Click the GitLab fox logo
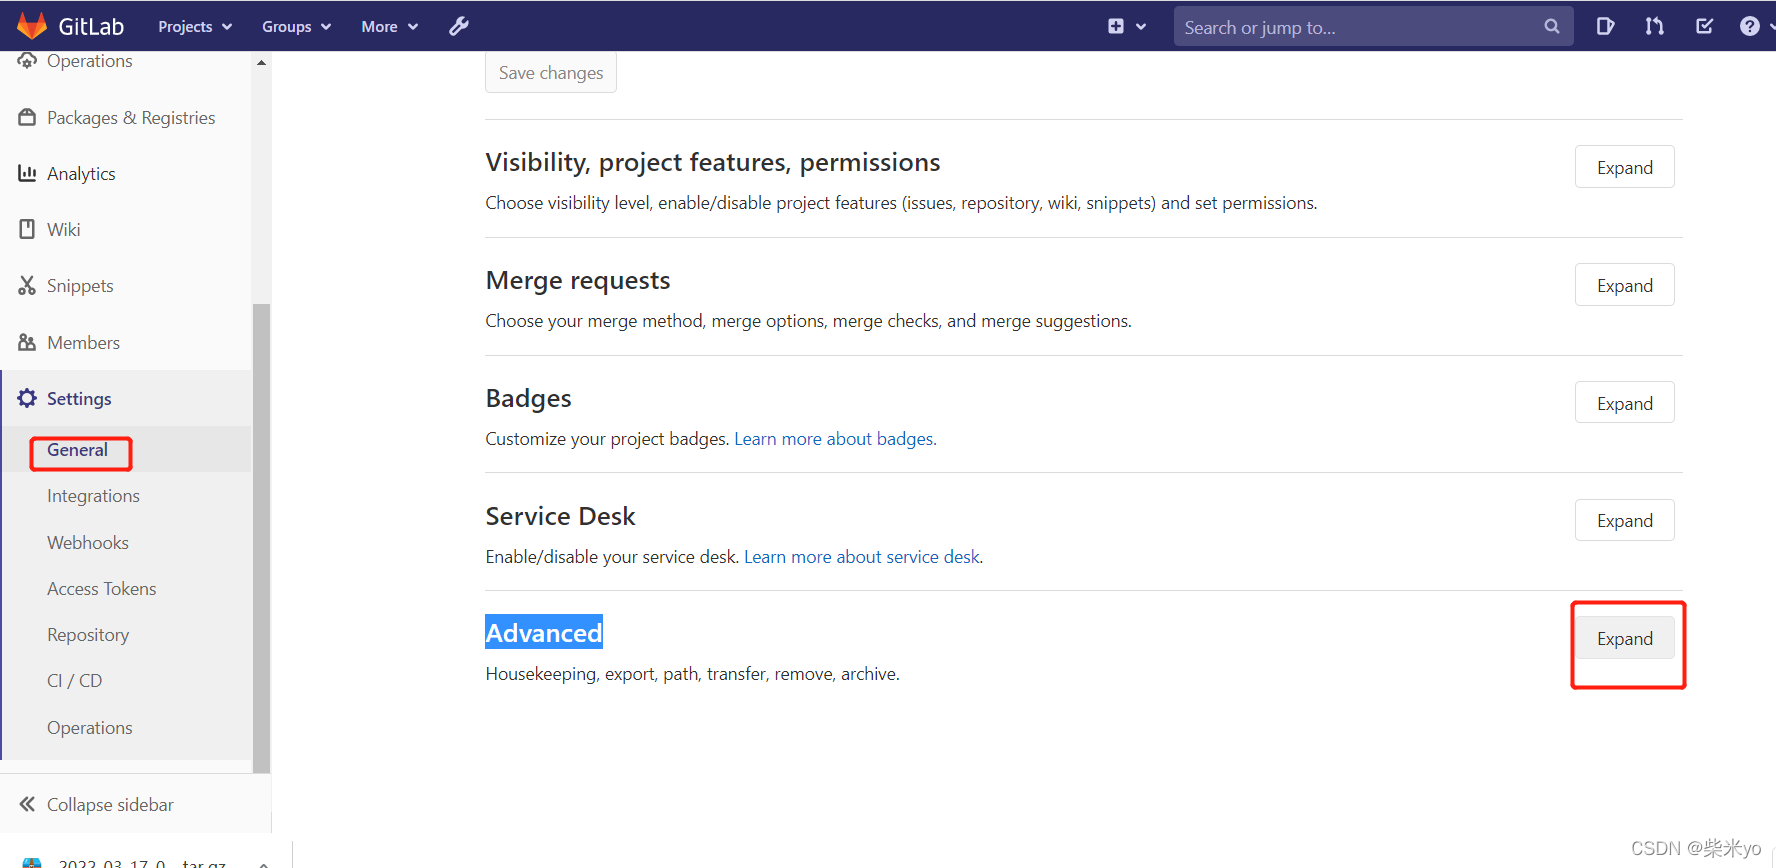The image size is (1776, 868). coord(32,25)
